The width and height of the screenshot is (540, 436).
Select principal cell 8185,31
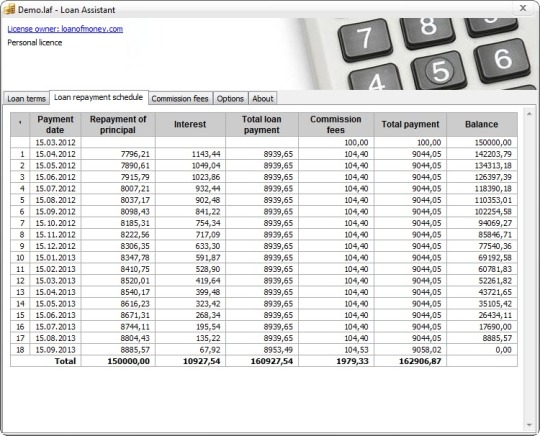click(118, 223)
